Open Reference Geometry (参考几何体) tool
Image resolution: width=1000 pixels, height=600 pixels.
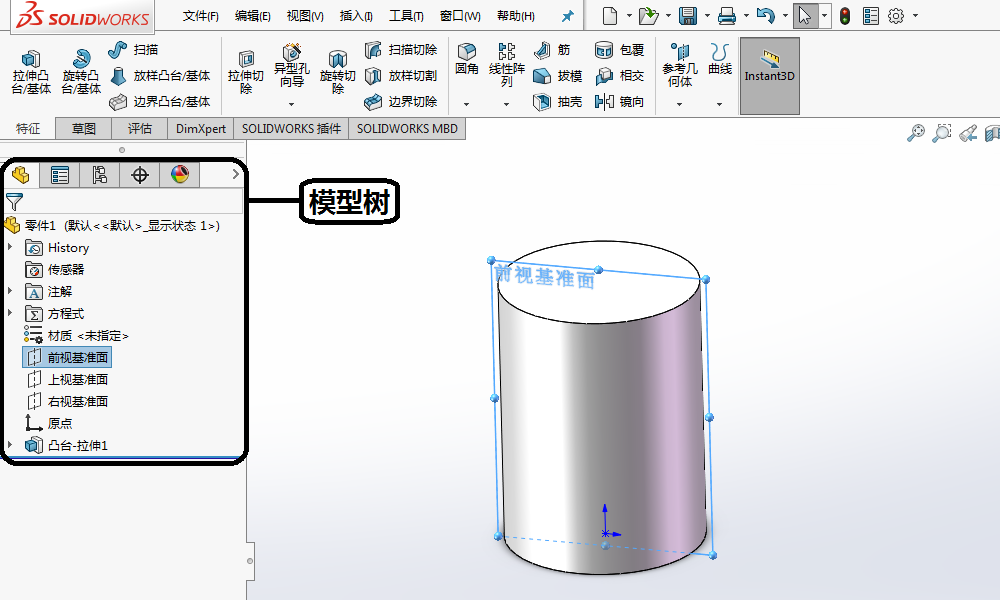coord(680,66)
